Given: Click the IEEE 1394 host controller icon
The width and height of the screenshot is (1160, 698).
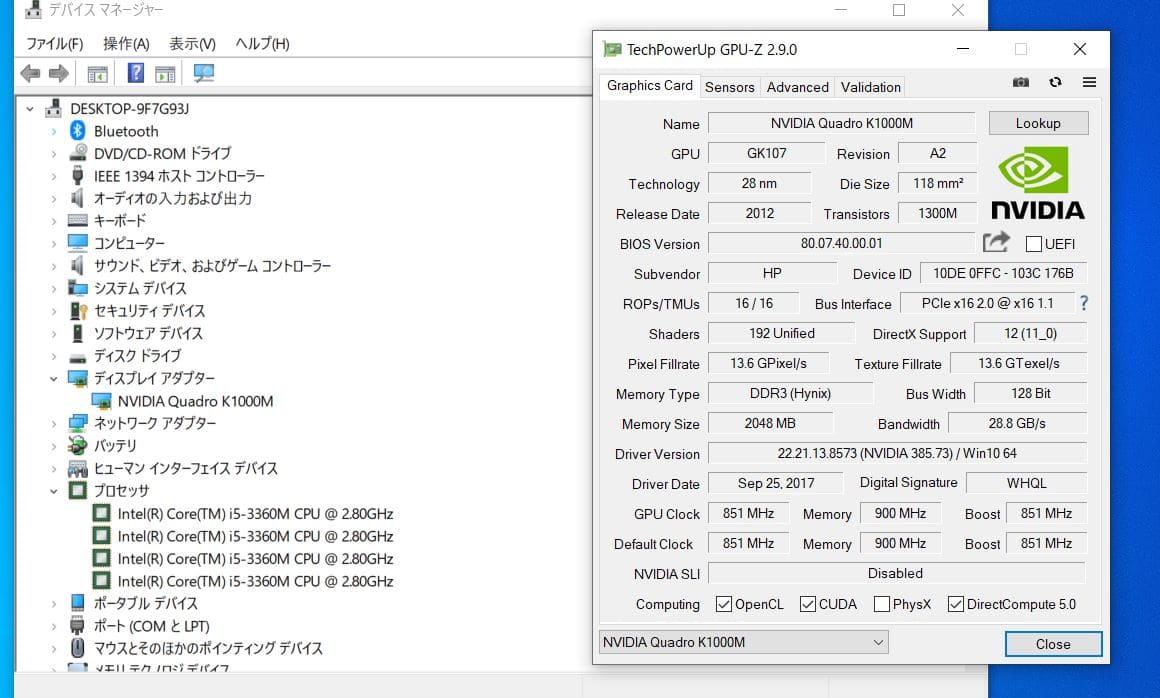Looking at the screenshot, I should 78,176.
